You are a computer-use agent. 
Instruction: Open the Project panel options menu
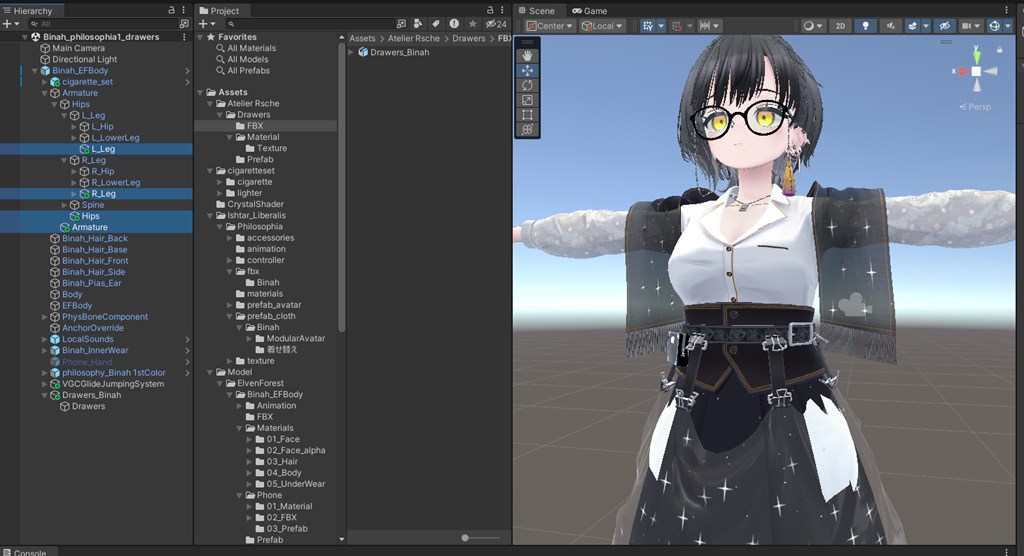502,10
